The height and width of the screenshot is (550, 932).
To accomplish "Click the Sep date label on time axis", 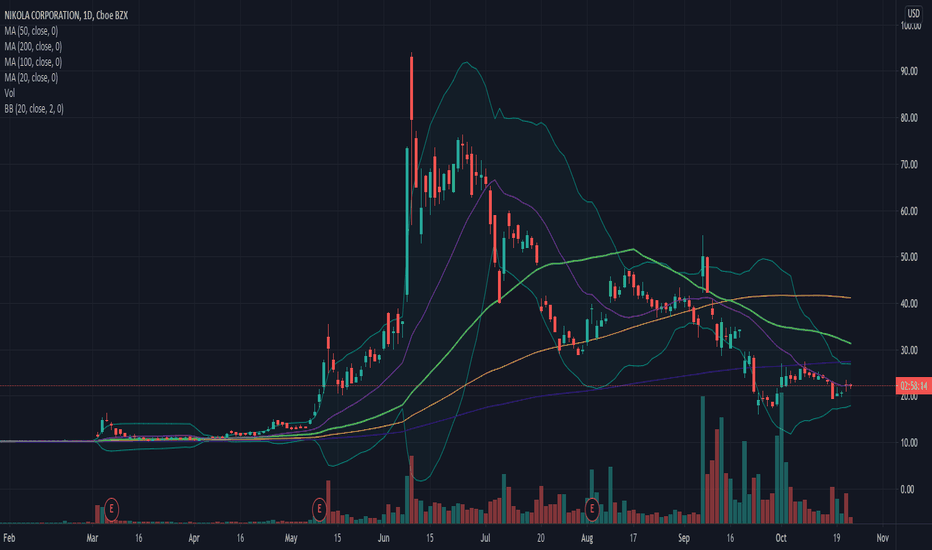I will [684, 538].
